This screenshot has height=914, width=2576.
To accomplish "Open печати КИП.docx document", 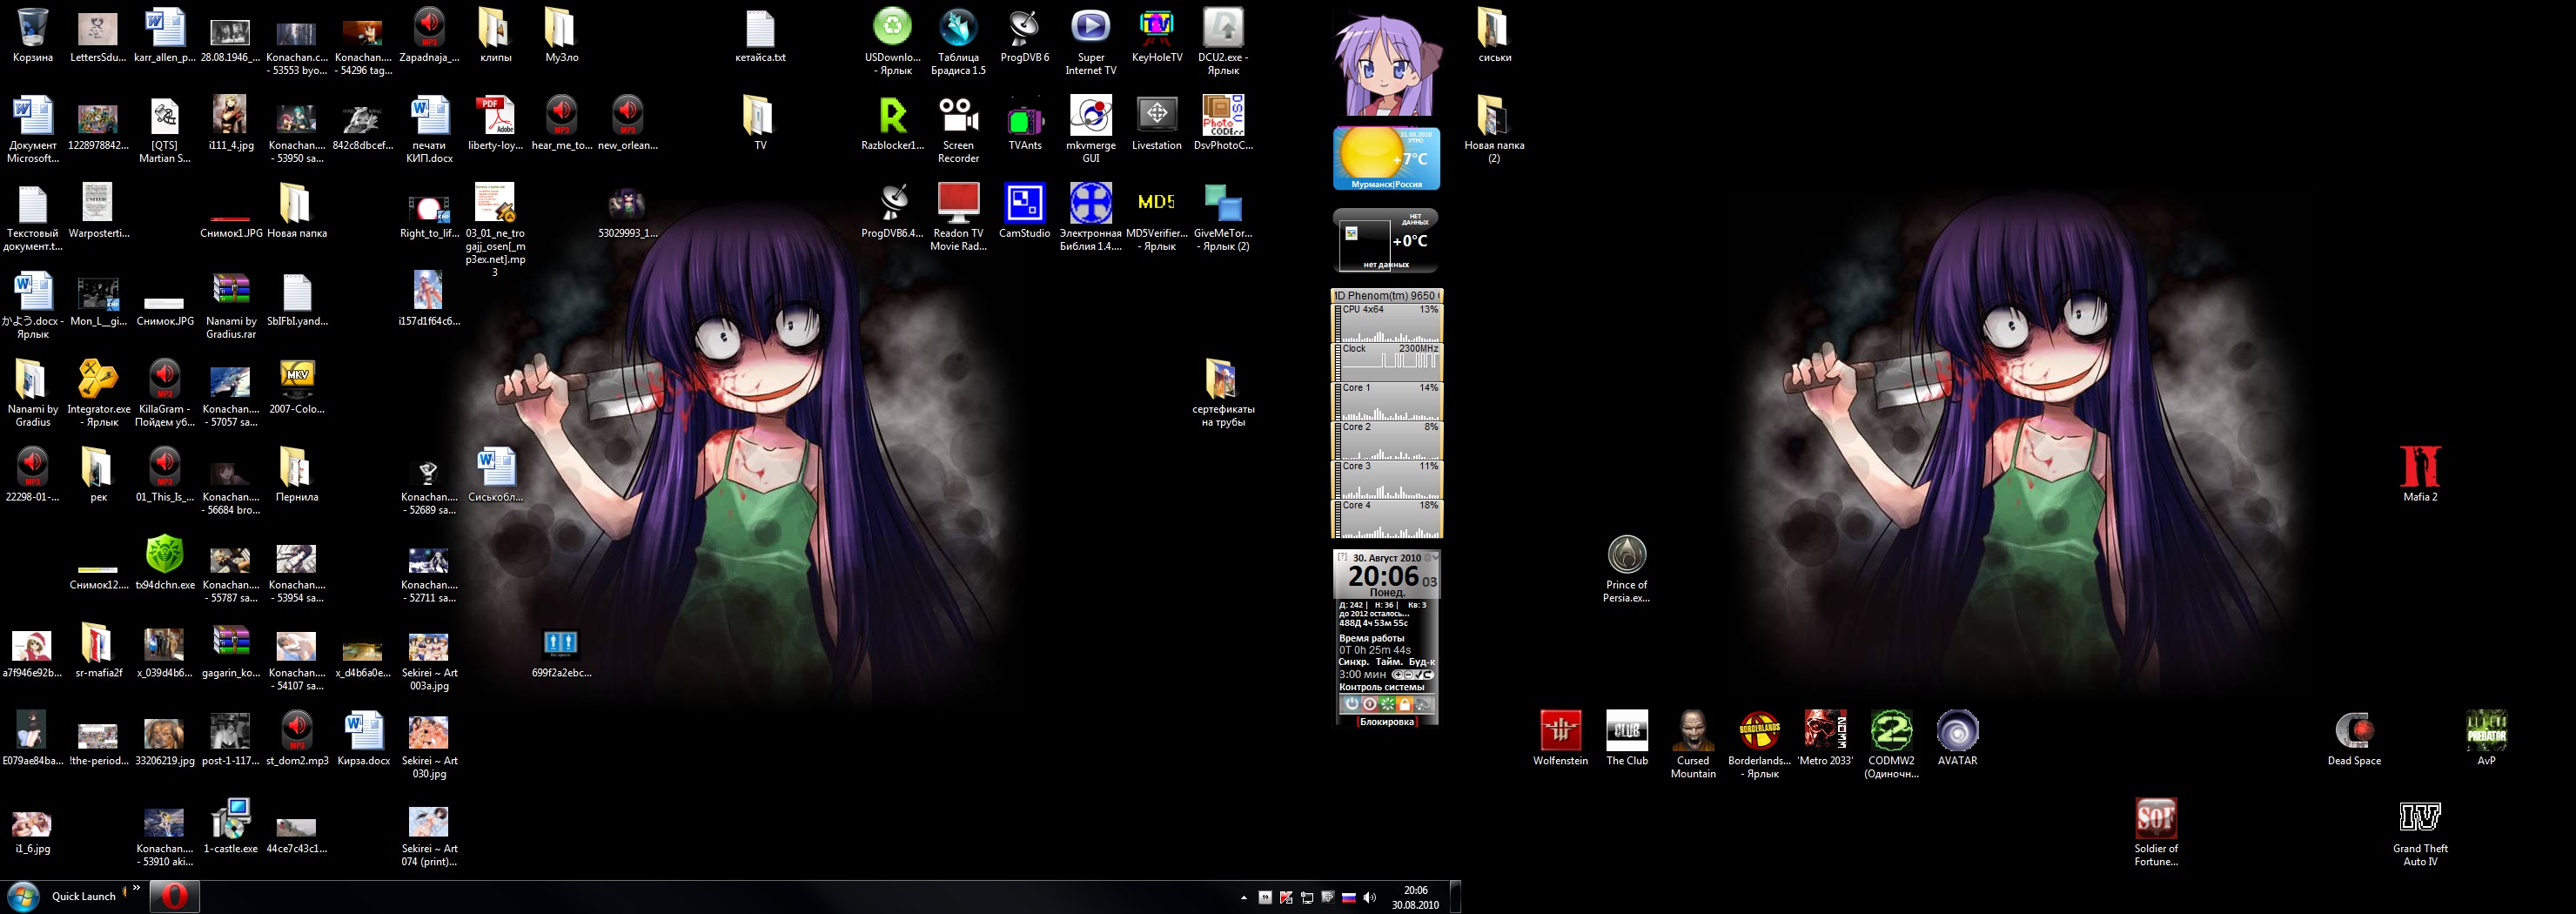I will point(429,129).
